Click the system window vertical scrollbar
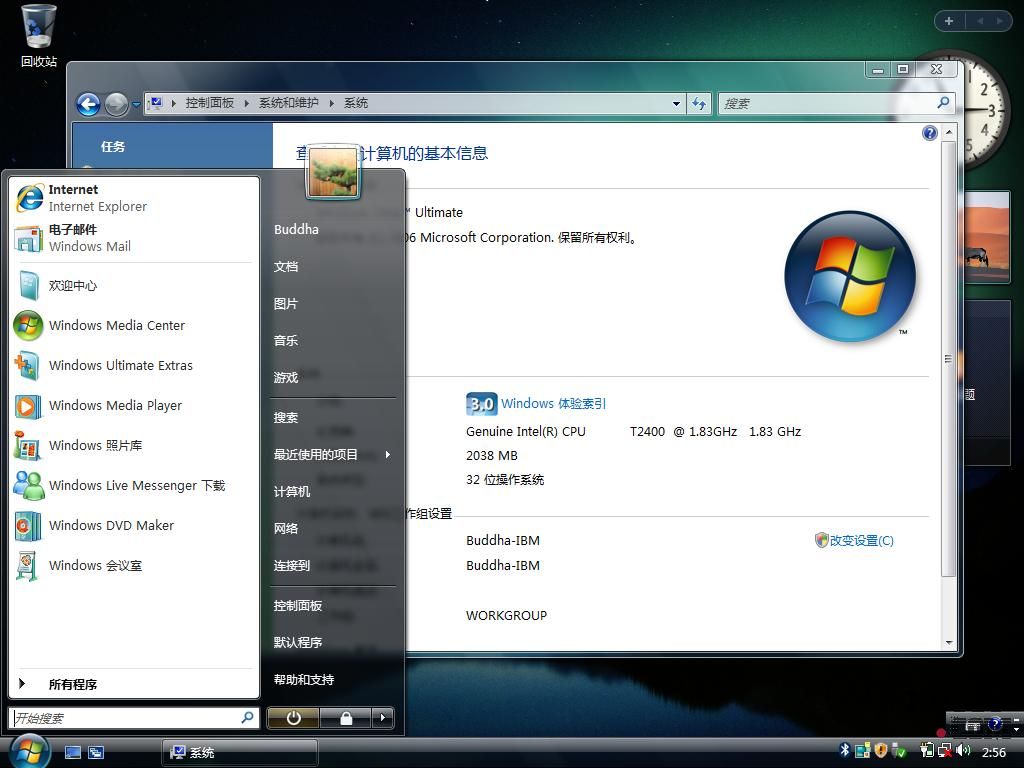The height and width of the screenshot is (768, 1024). [948, 360]
